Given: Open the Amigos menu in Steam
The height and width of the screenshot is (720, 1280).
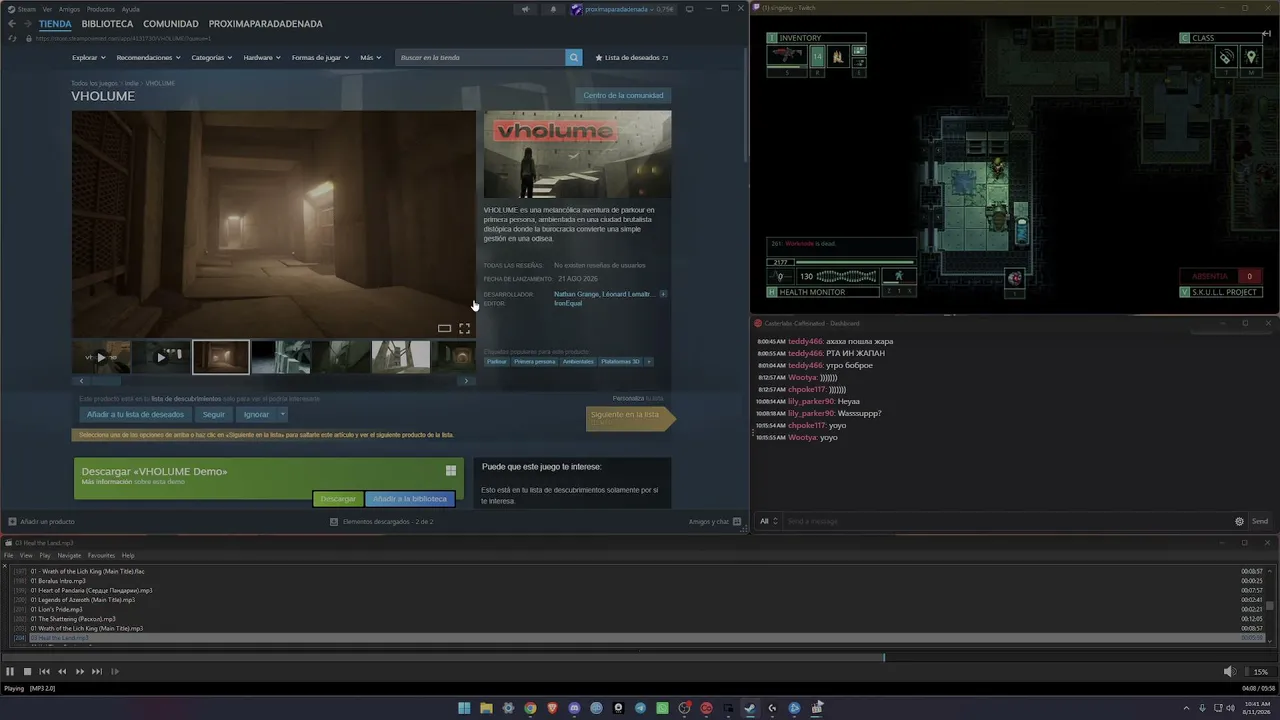Looking at the screenshot, I should pyautogui.click(x=69, y=9).
